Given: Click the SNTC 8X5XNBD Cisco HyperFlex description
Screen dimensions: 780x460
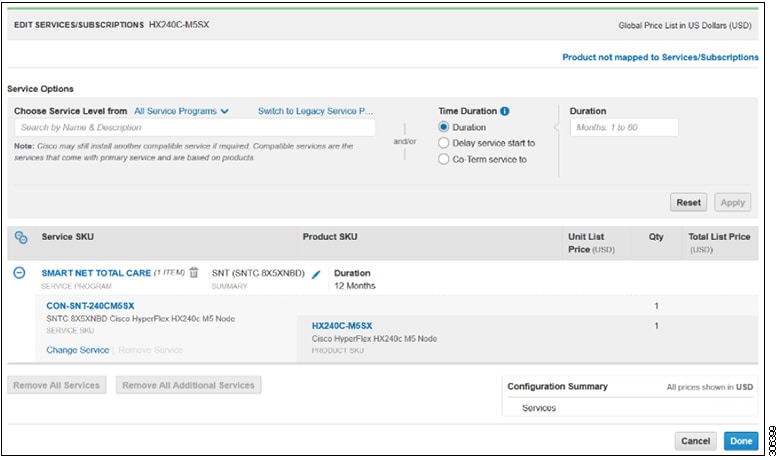Looking at the screenshot, I should pos(141,318).
